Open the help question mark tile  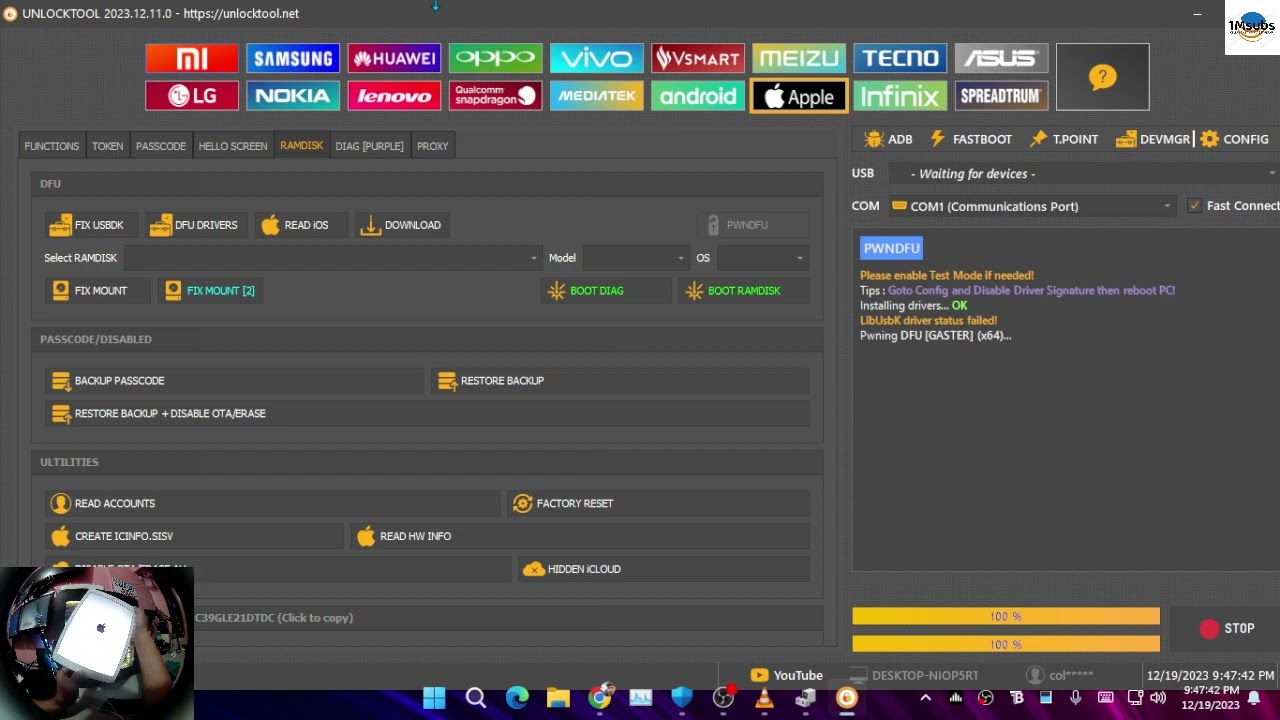point(1102,77)
